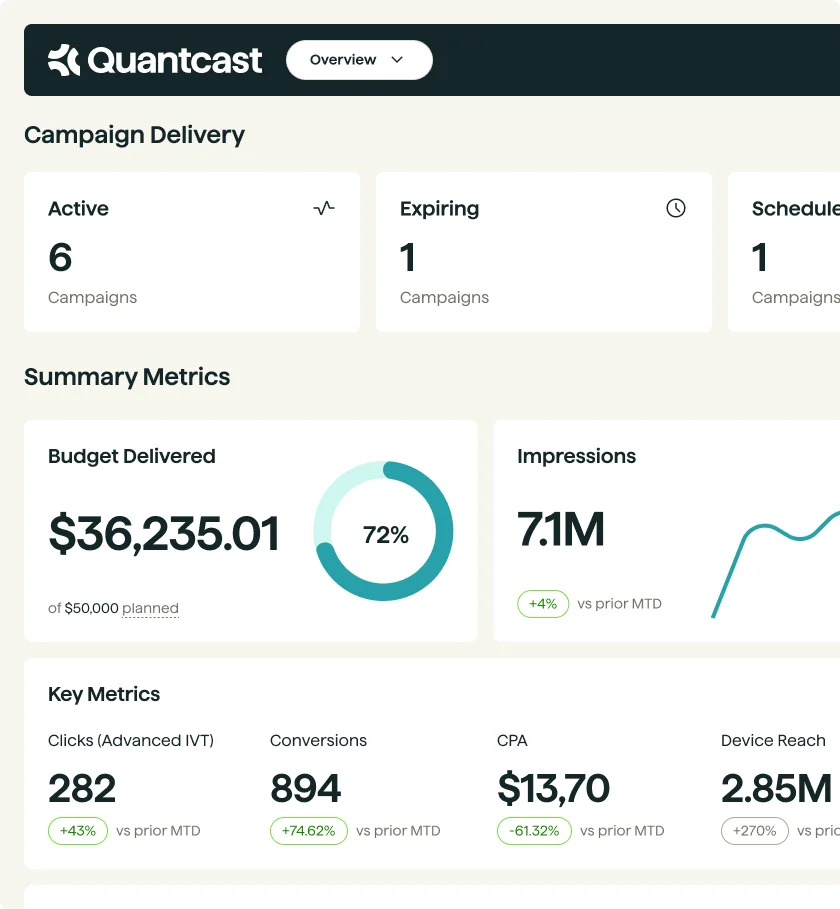Click the +270% device reach badge
Image resolution: width=840 pixels, height=909 pixels.
pos(755,831)
